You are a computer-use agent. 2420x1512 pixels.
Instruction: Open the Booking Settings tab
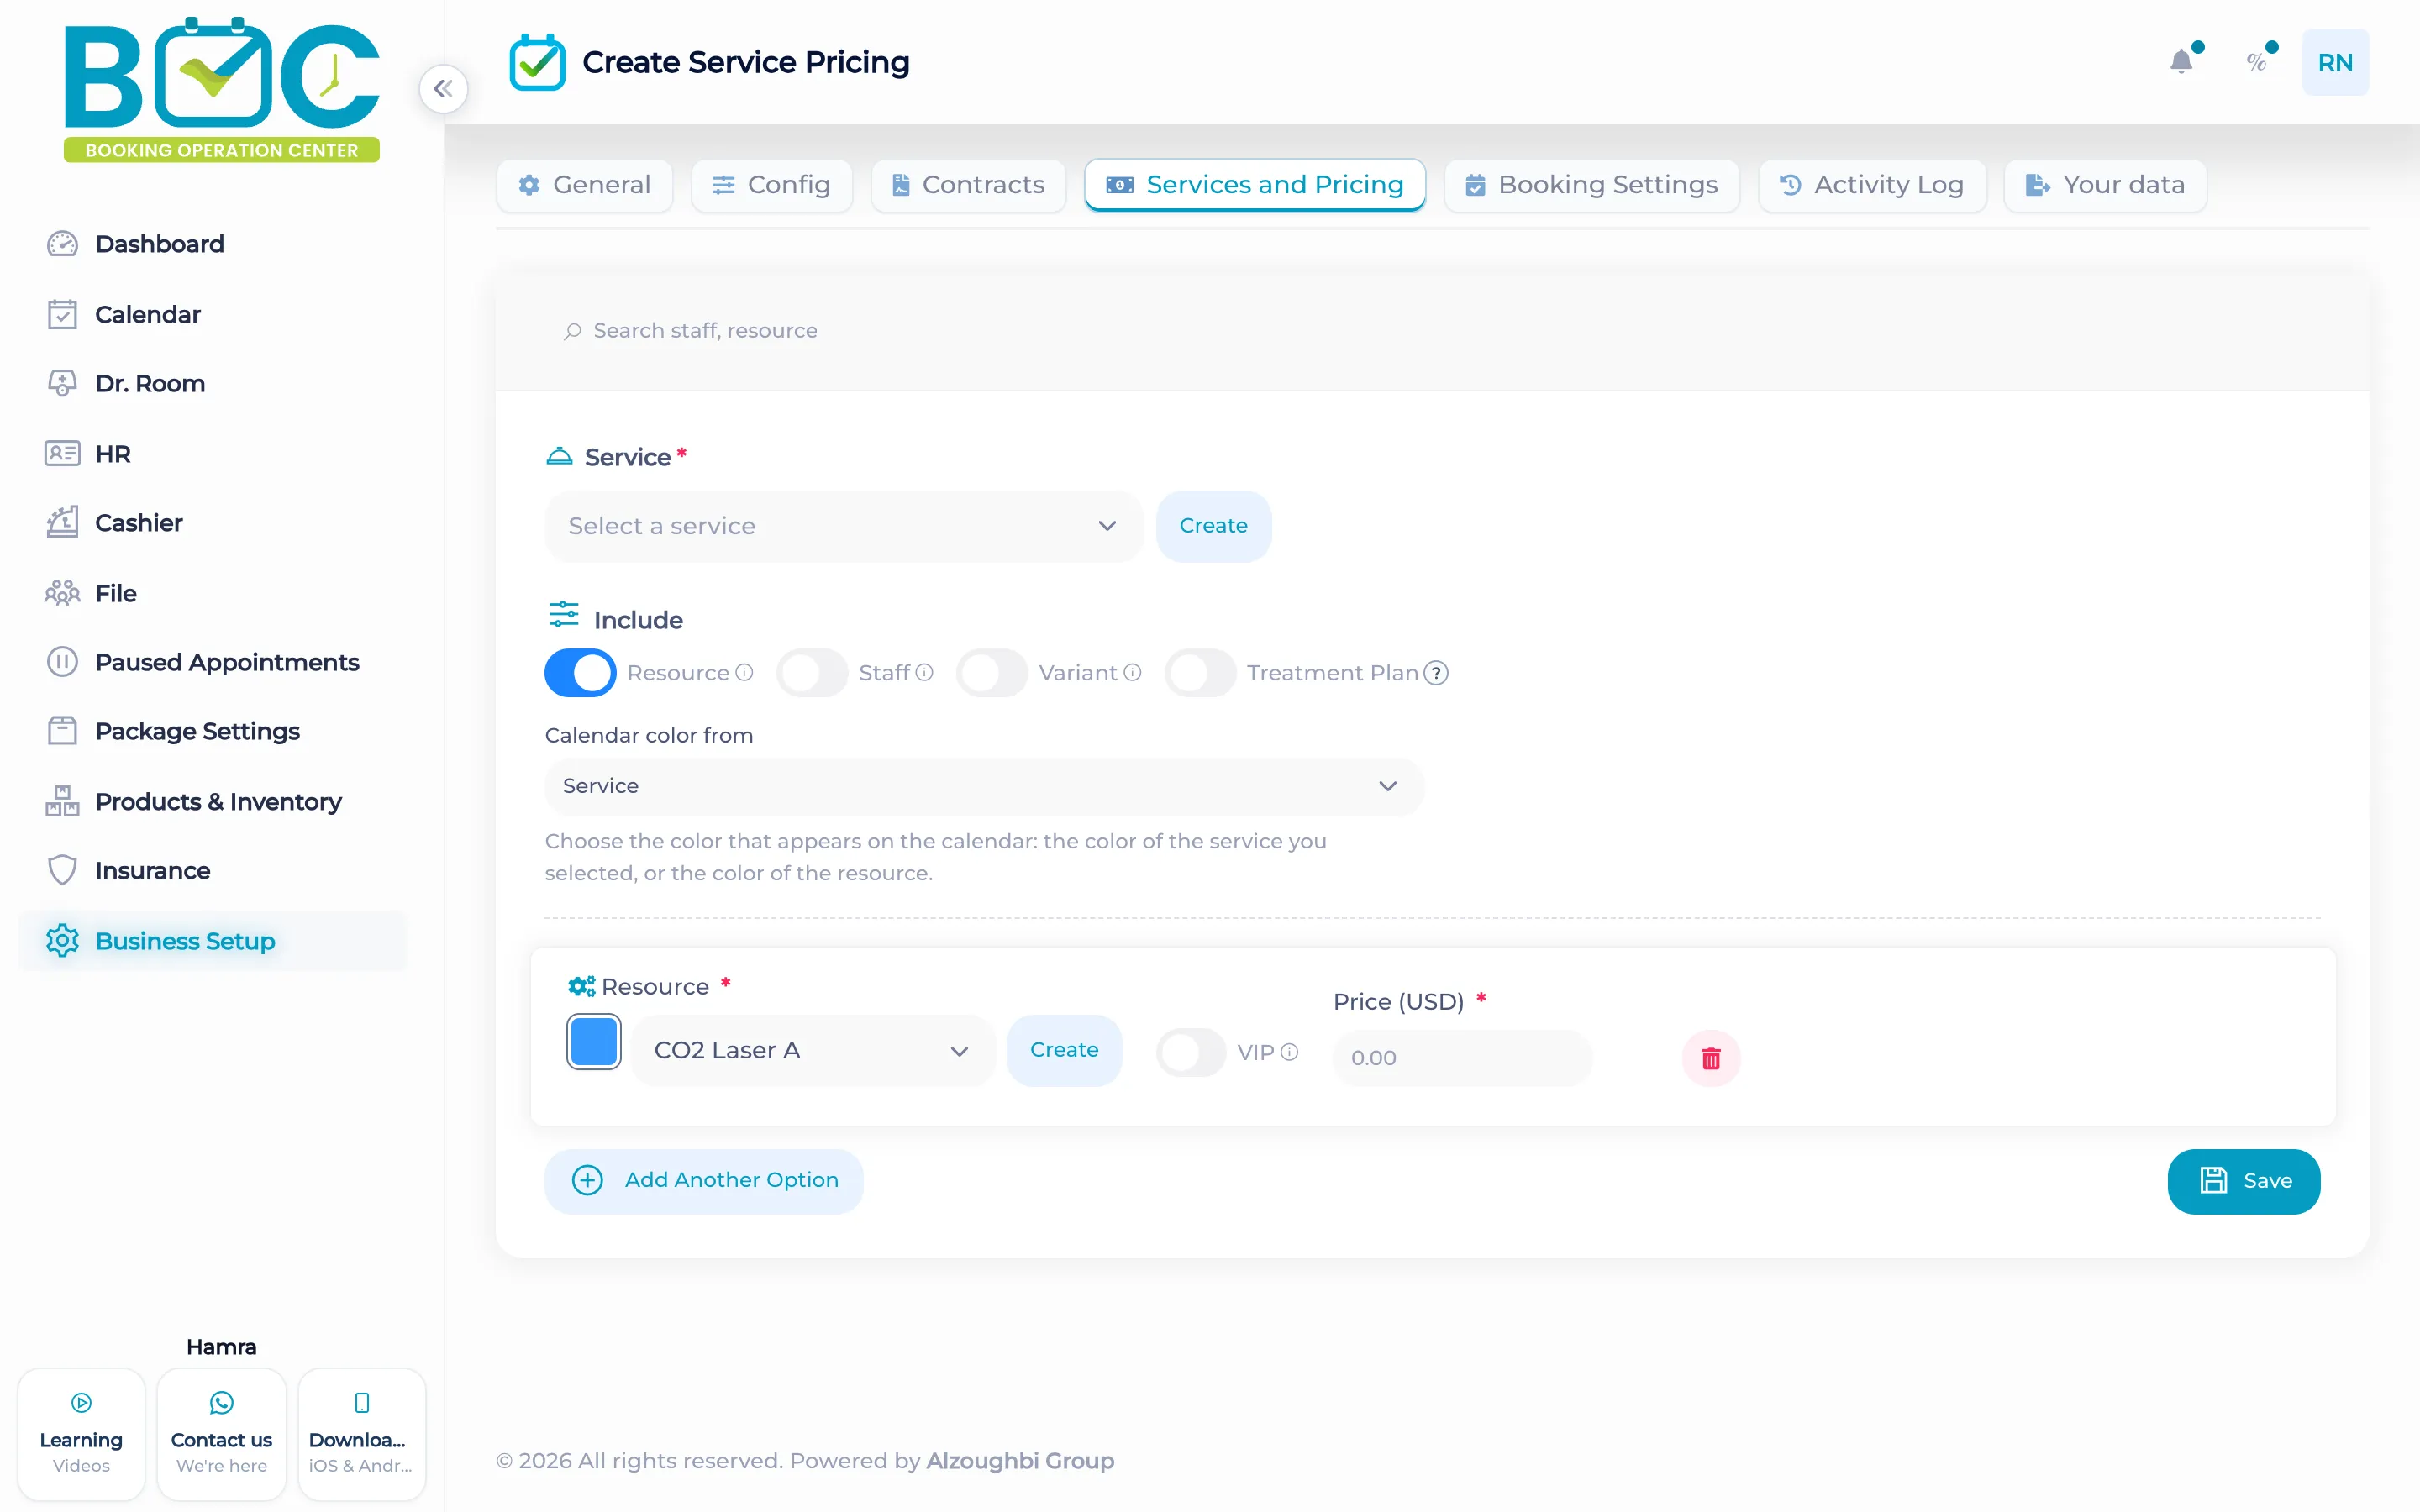point(1591,185)
